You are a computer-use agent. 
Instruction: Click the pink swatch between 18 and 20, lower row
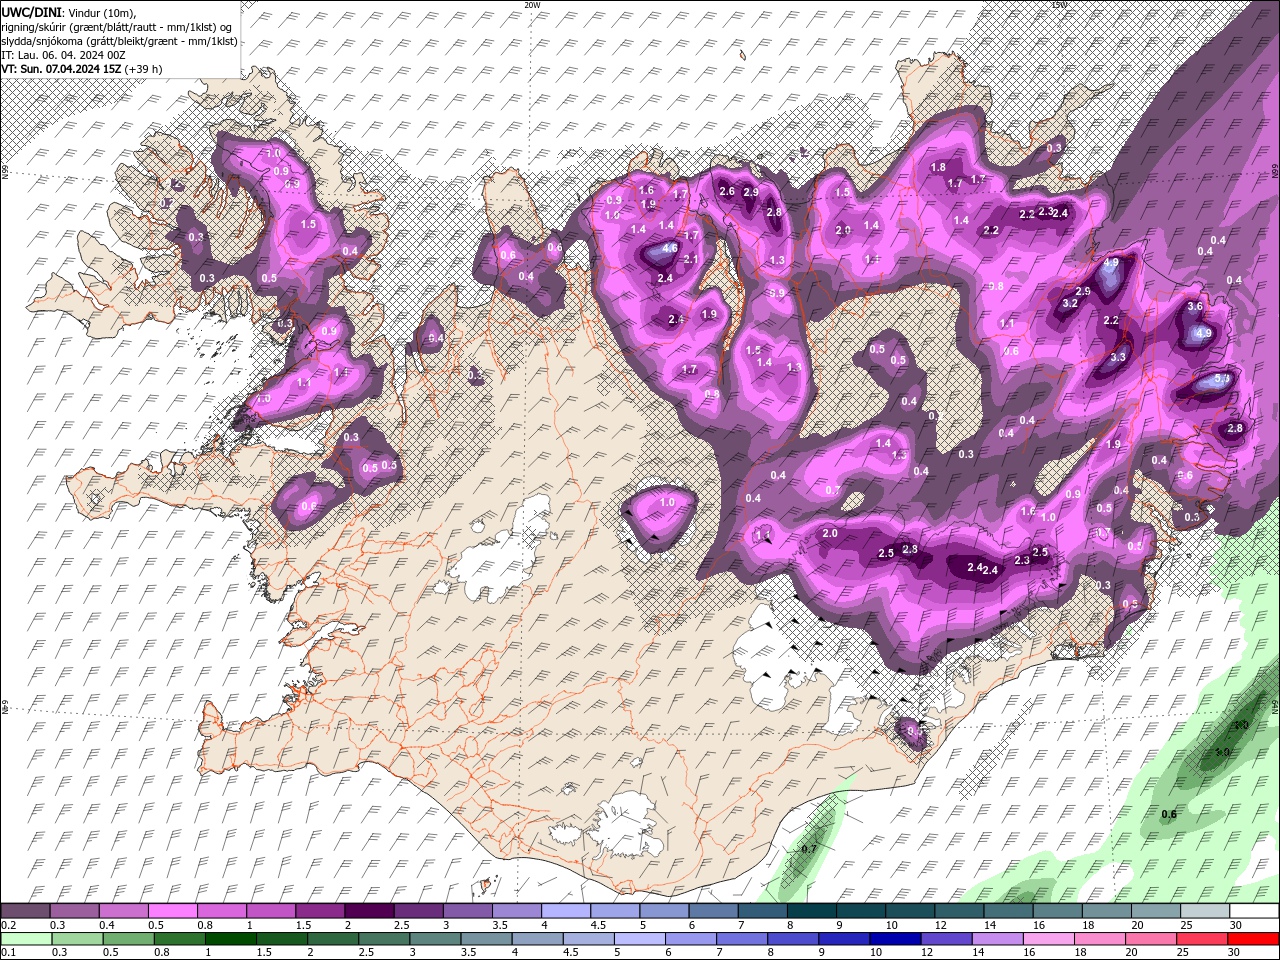[1100, 939]
